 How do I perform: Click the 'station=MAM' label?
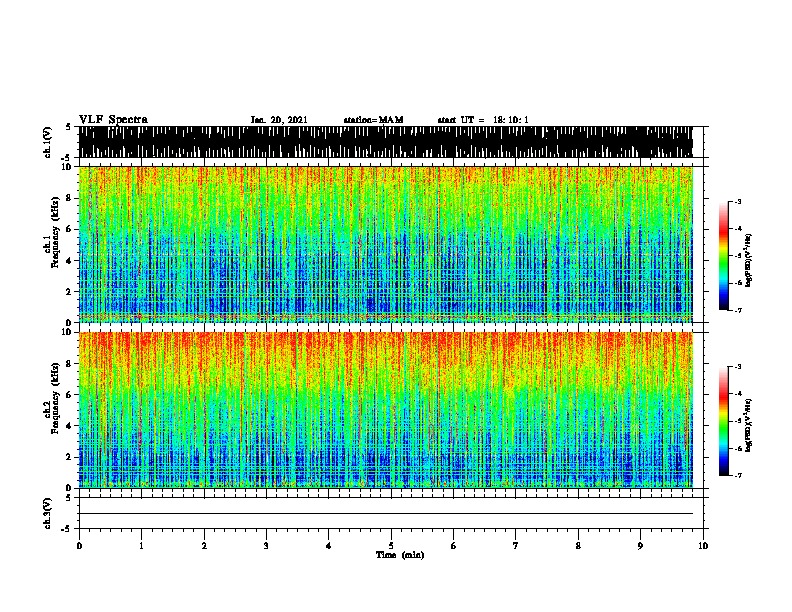pos(373,120)
